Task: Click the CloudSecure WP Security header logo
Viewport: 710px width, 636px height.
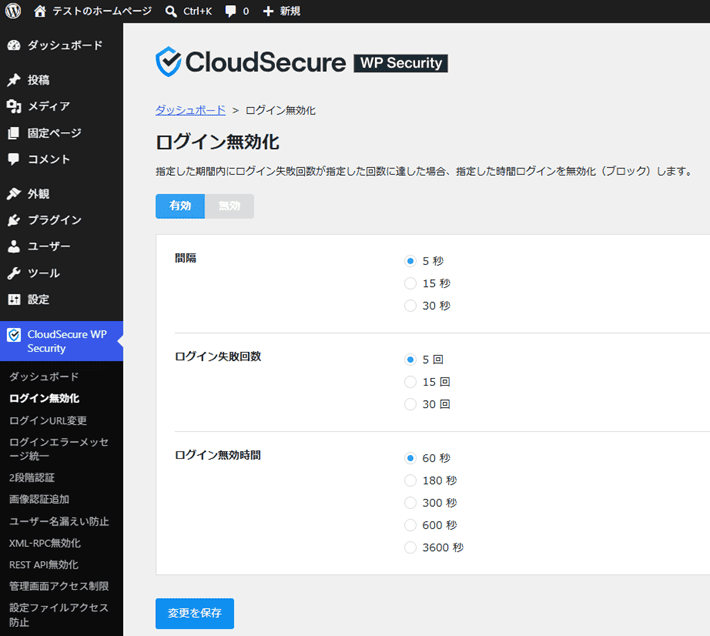Action: (302, 62)
